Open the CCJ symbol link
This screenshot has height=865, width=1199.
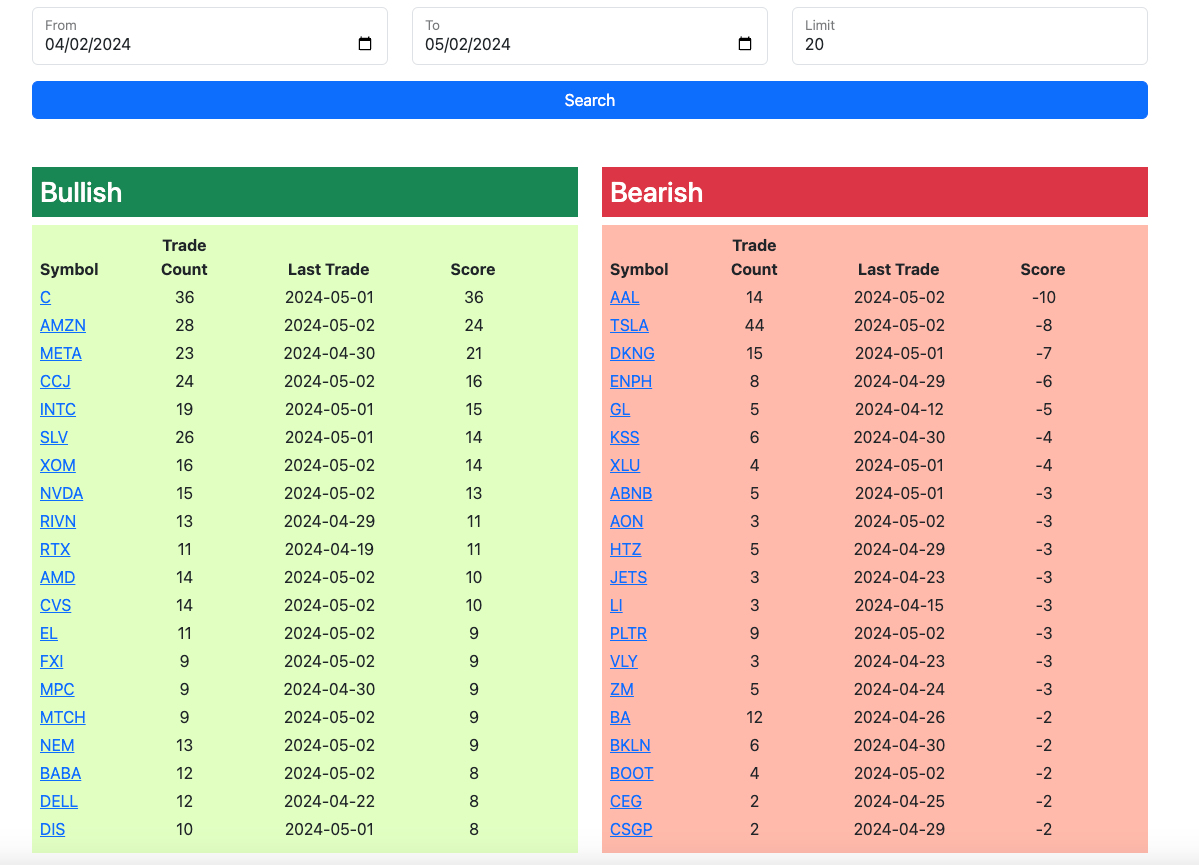click(x=55, y=382)
